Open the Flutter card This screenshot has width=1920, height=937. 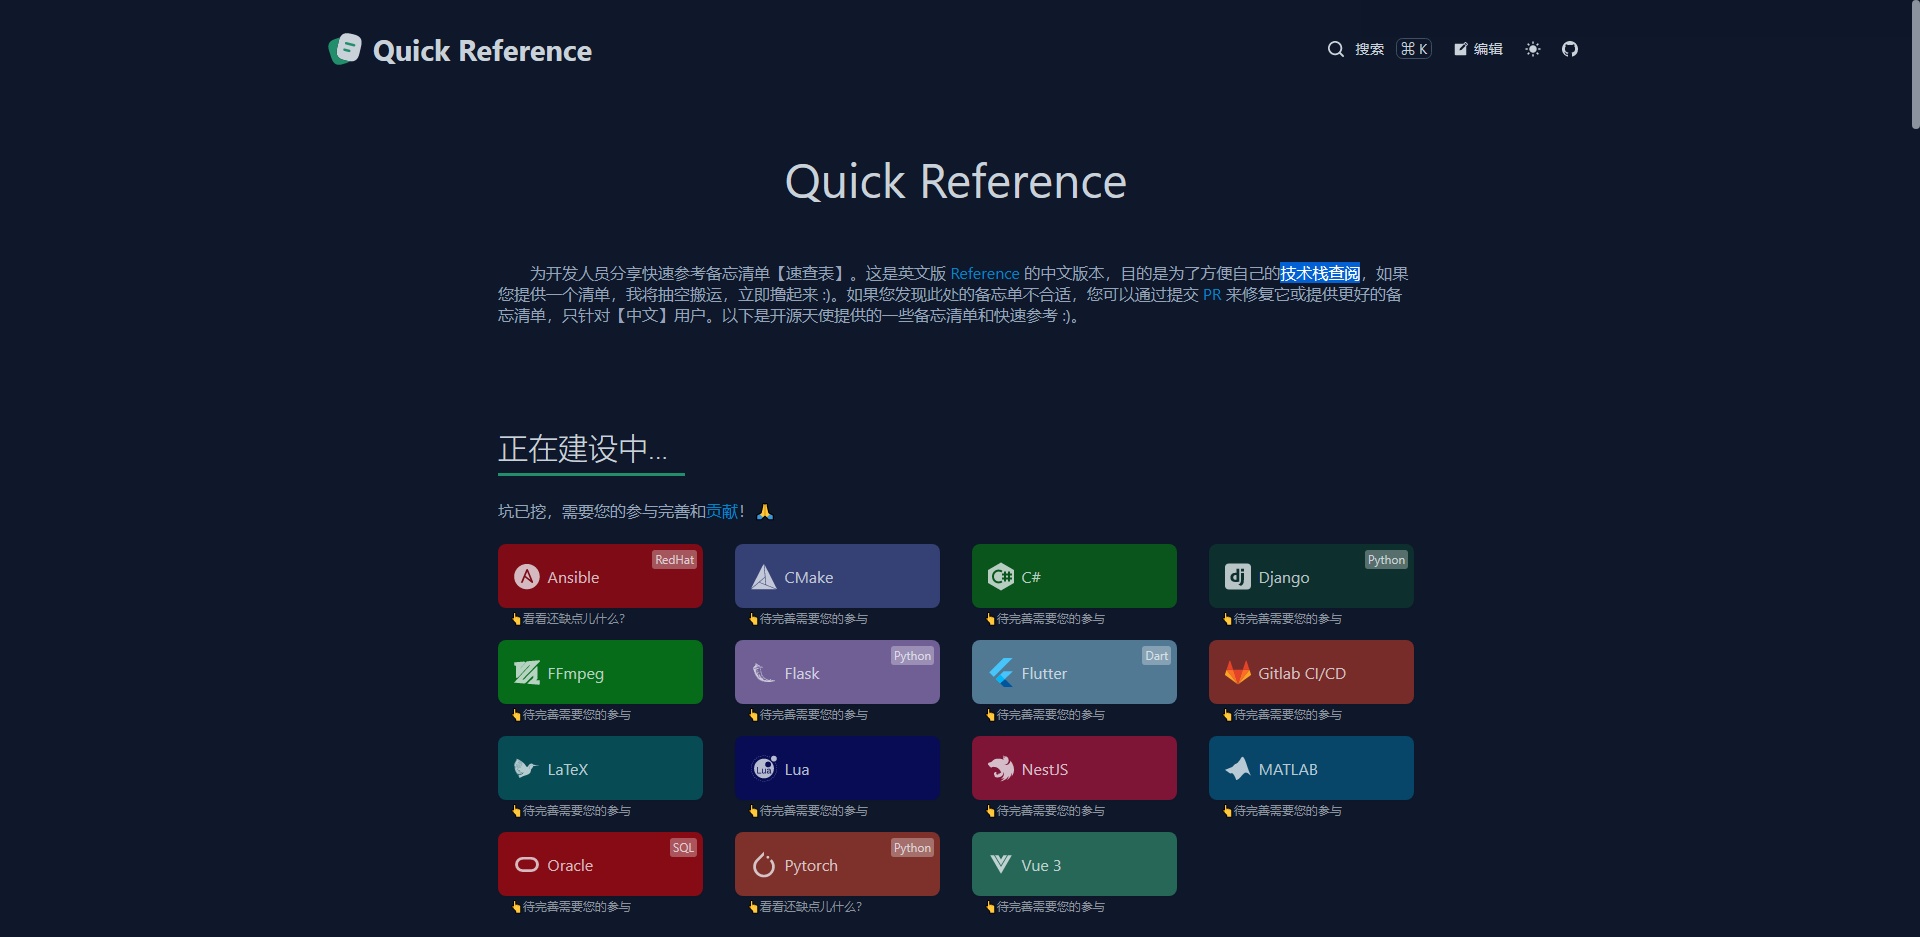click(1074, 672)
